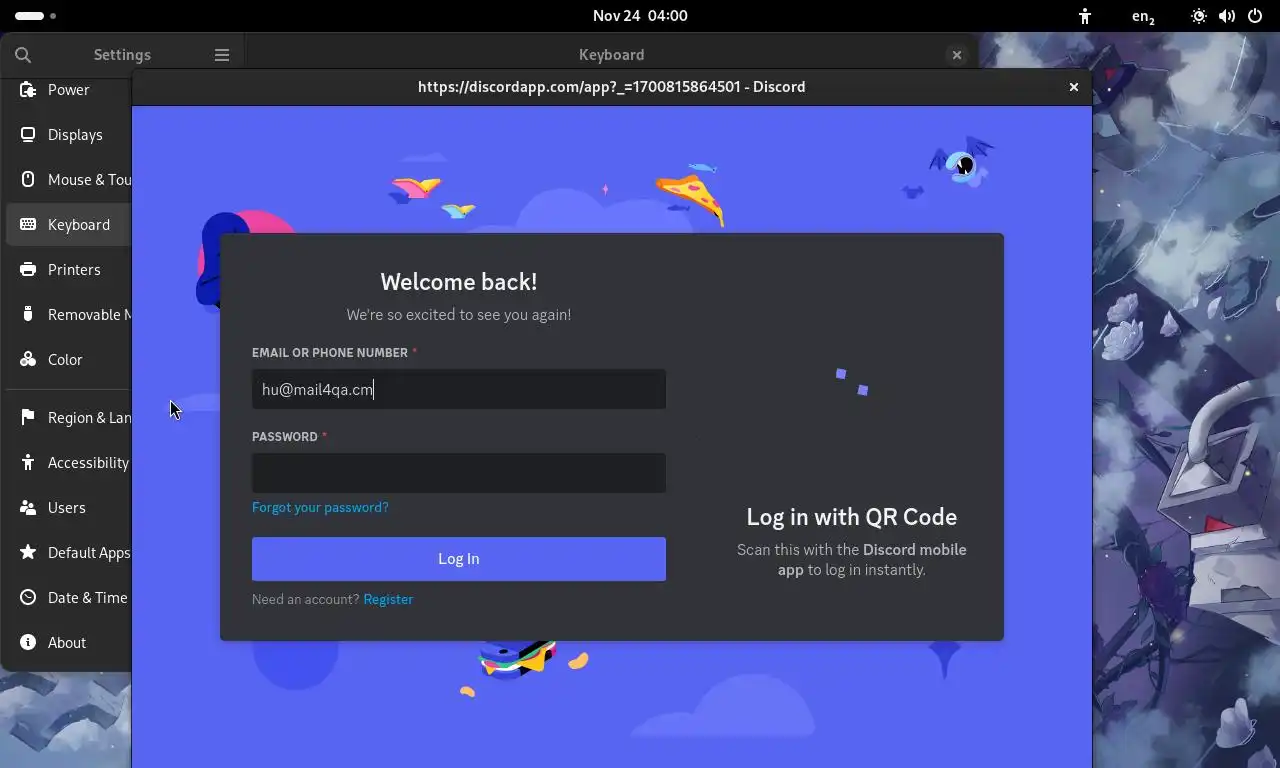This screenshot has width=1280, height=768.
Task: Click the power icon in top bar
Action: [1255, 16]
